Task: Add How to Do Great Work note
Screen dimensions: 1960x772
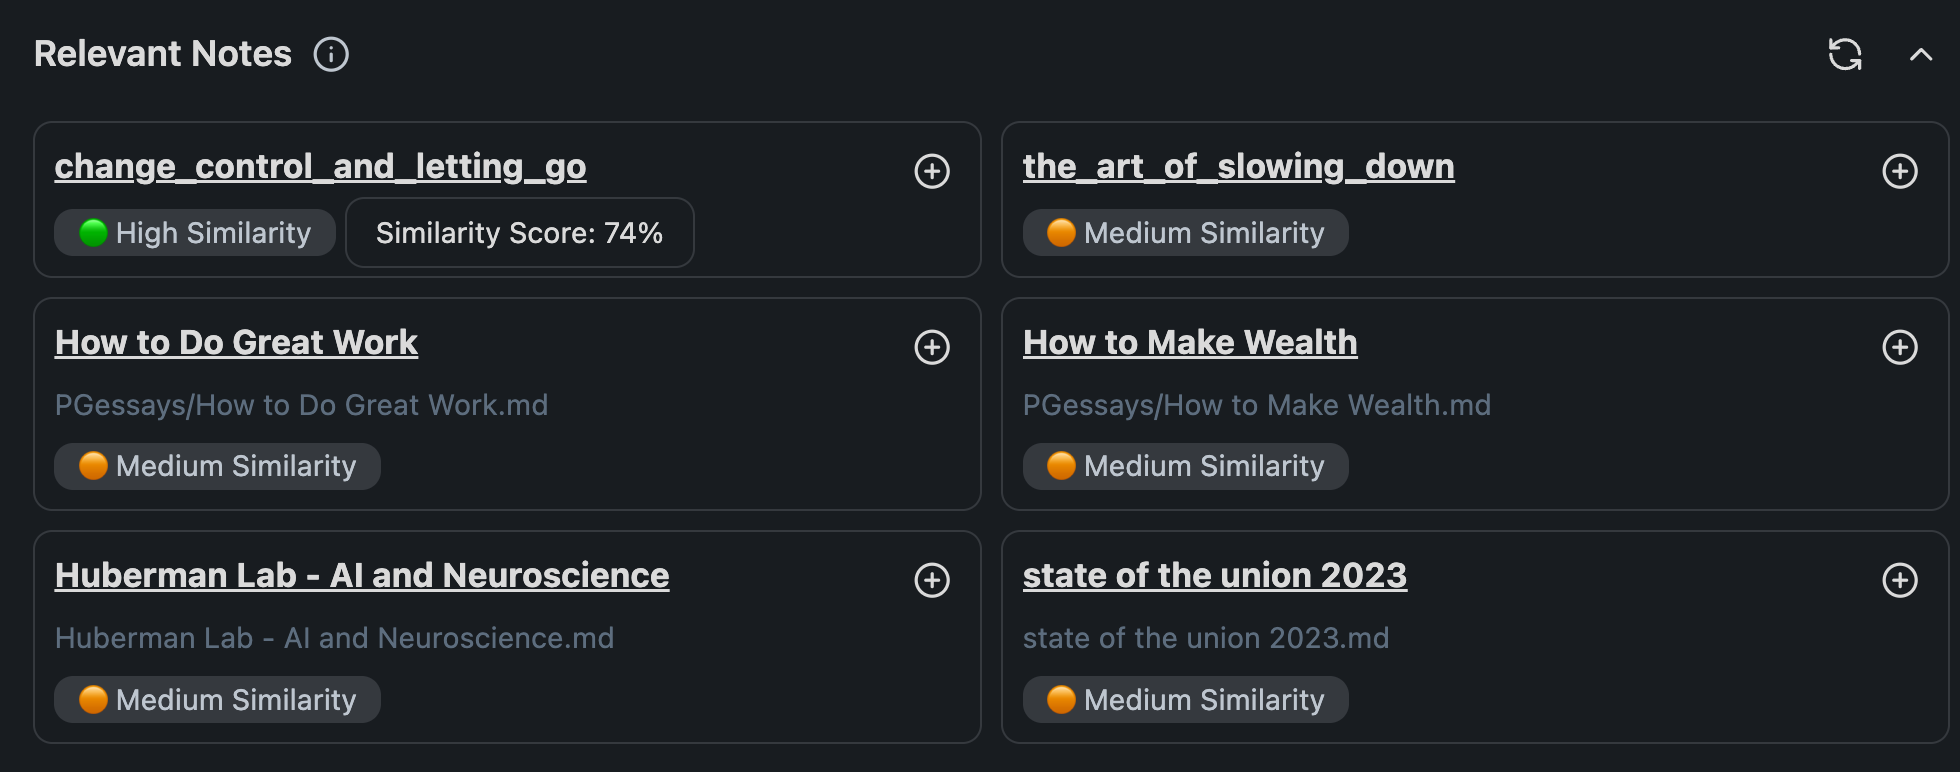Action: pos(932,347)
